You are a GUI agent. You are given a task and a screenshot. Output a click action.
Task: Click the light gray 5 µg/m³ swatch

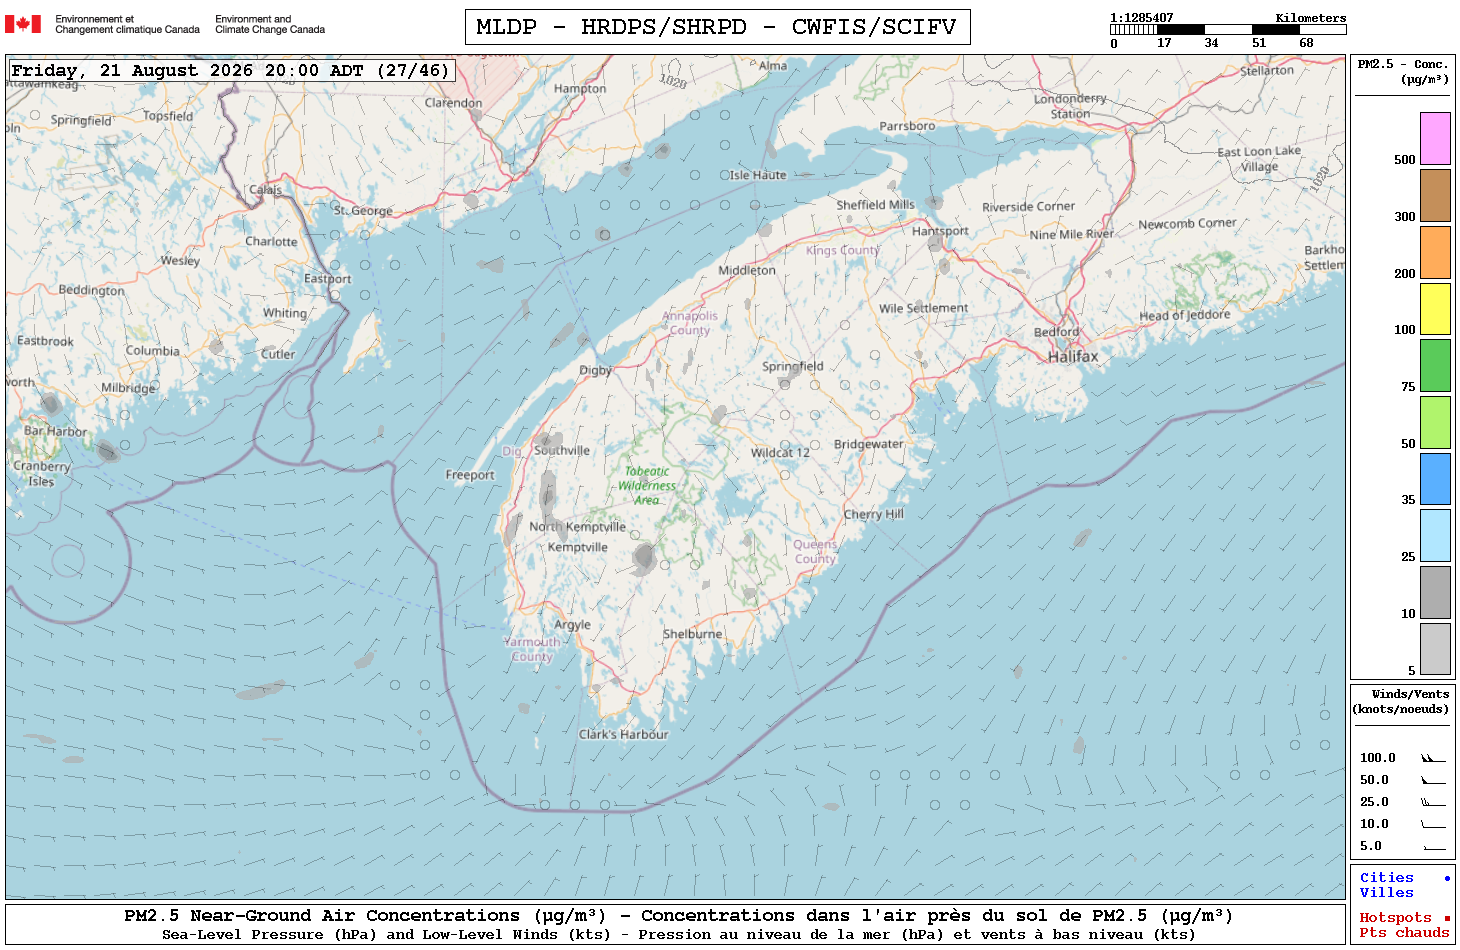click(1435, 648)
